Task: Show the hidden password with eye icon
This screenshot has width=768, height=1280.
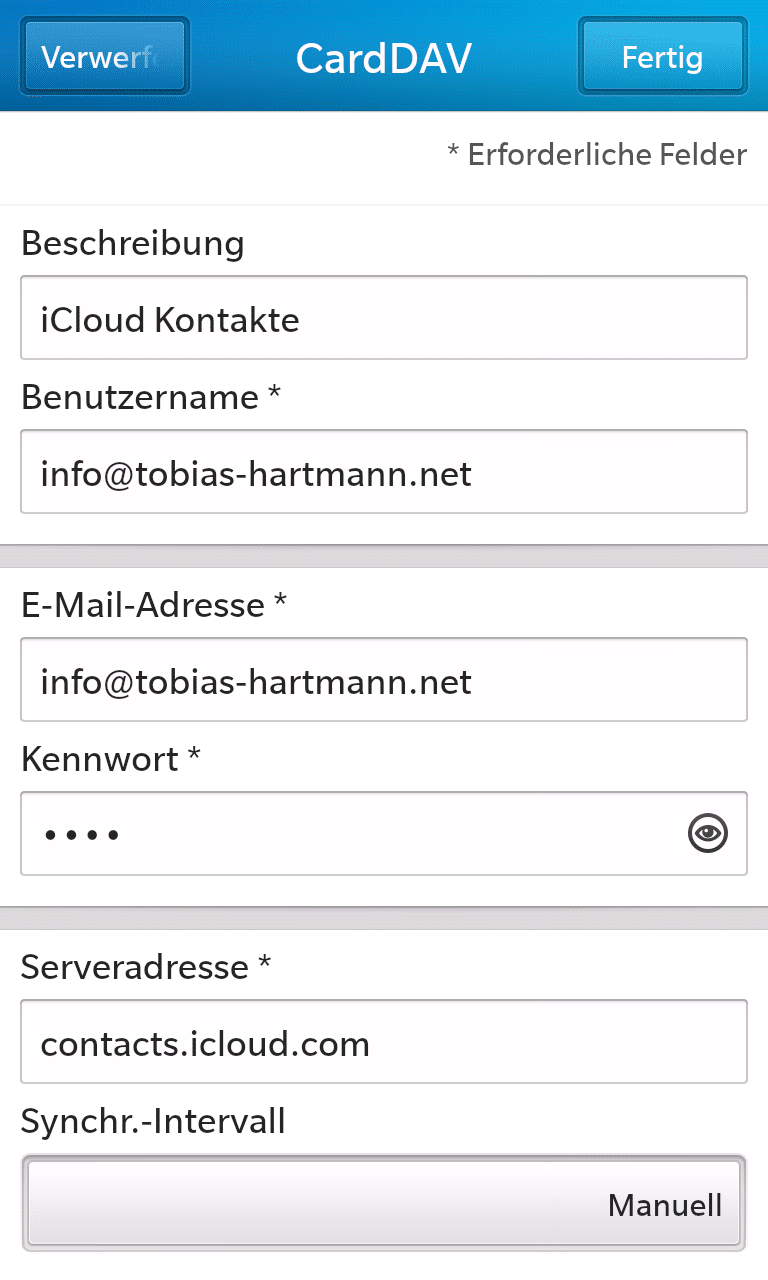Action: (x=708, y=832)
